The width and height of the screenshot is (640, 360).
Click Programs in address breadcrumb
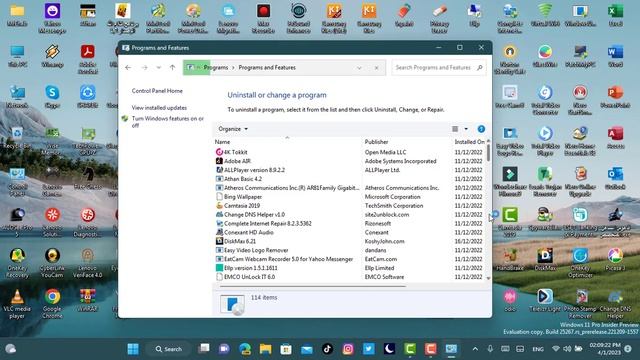(216, 68)
